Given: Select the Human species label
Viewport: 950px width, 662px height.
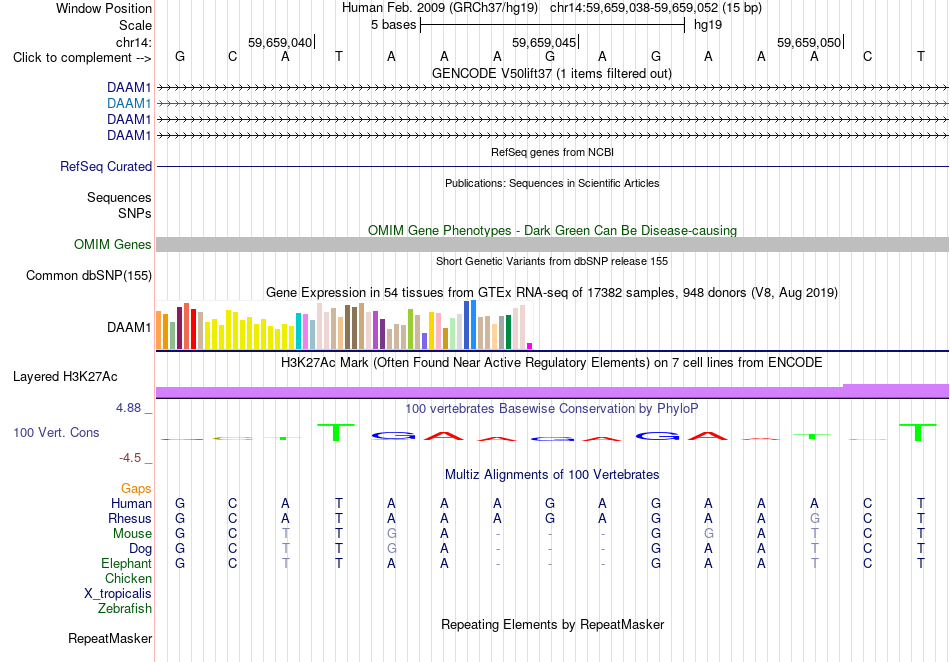Looking at the screenshot, I should click(131, 503).
